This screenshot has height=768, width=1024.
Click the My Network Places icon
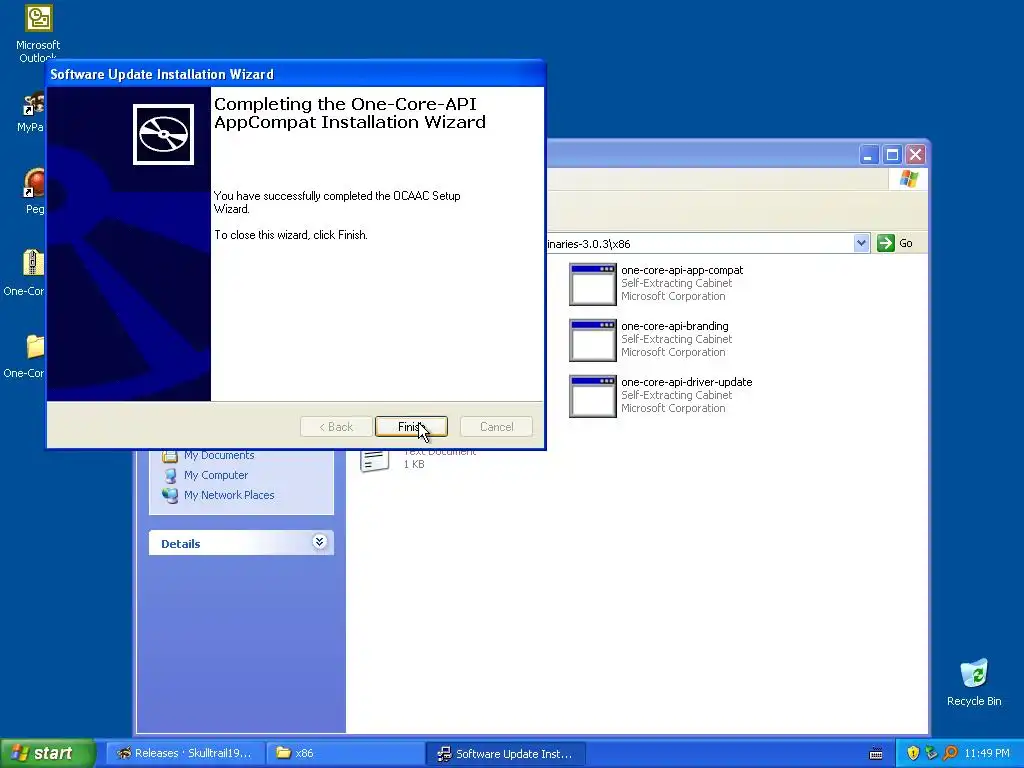point(170,496)
